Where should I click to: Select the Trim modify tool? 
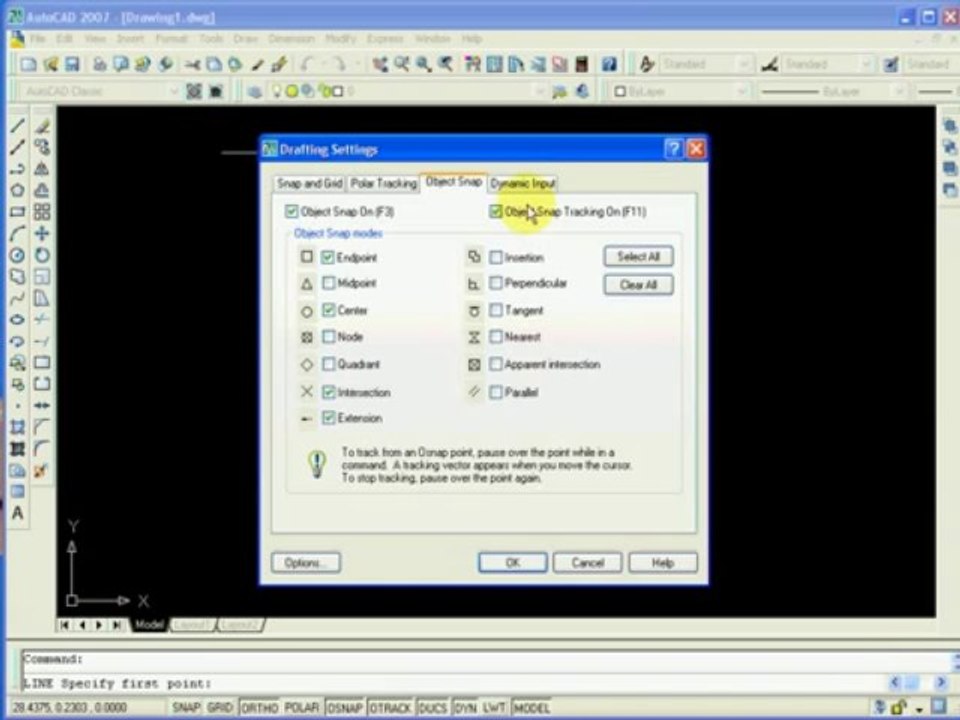pos(42,320)
